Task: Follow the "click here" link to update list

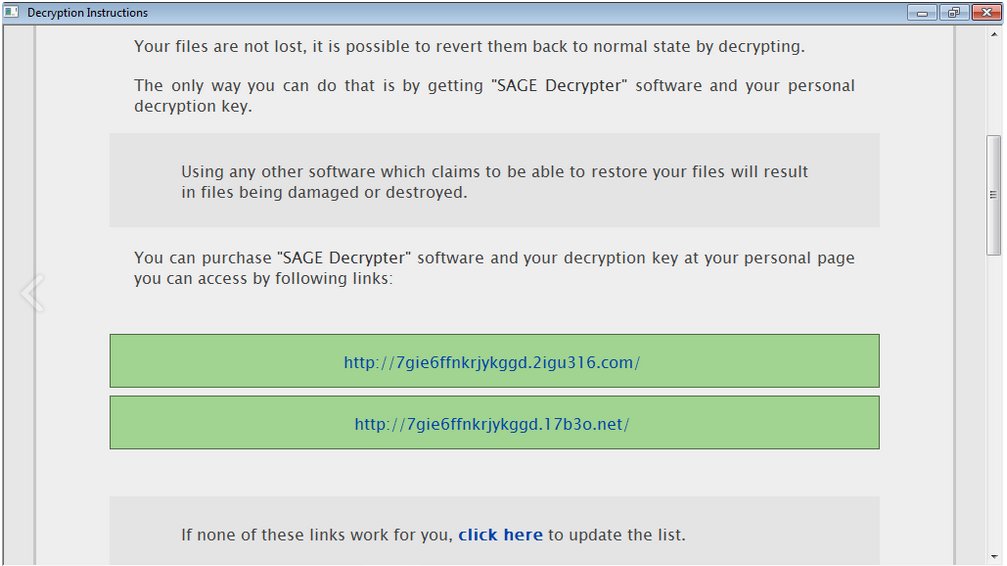Action: pos(500,535)
